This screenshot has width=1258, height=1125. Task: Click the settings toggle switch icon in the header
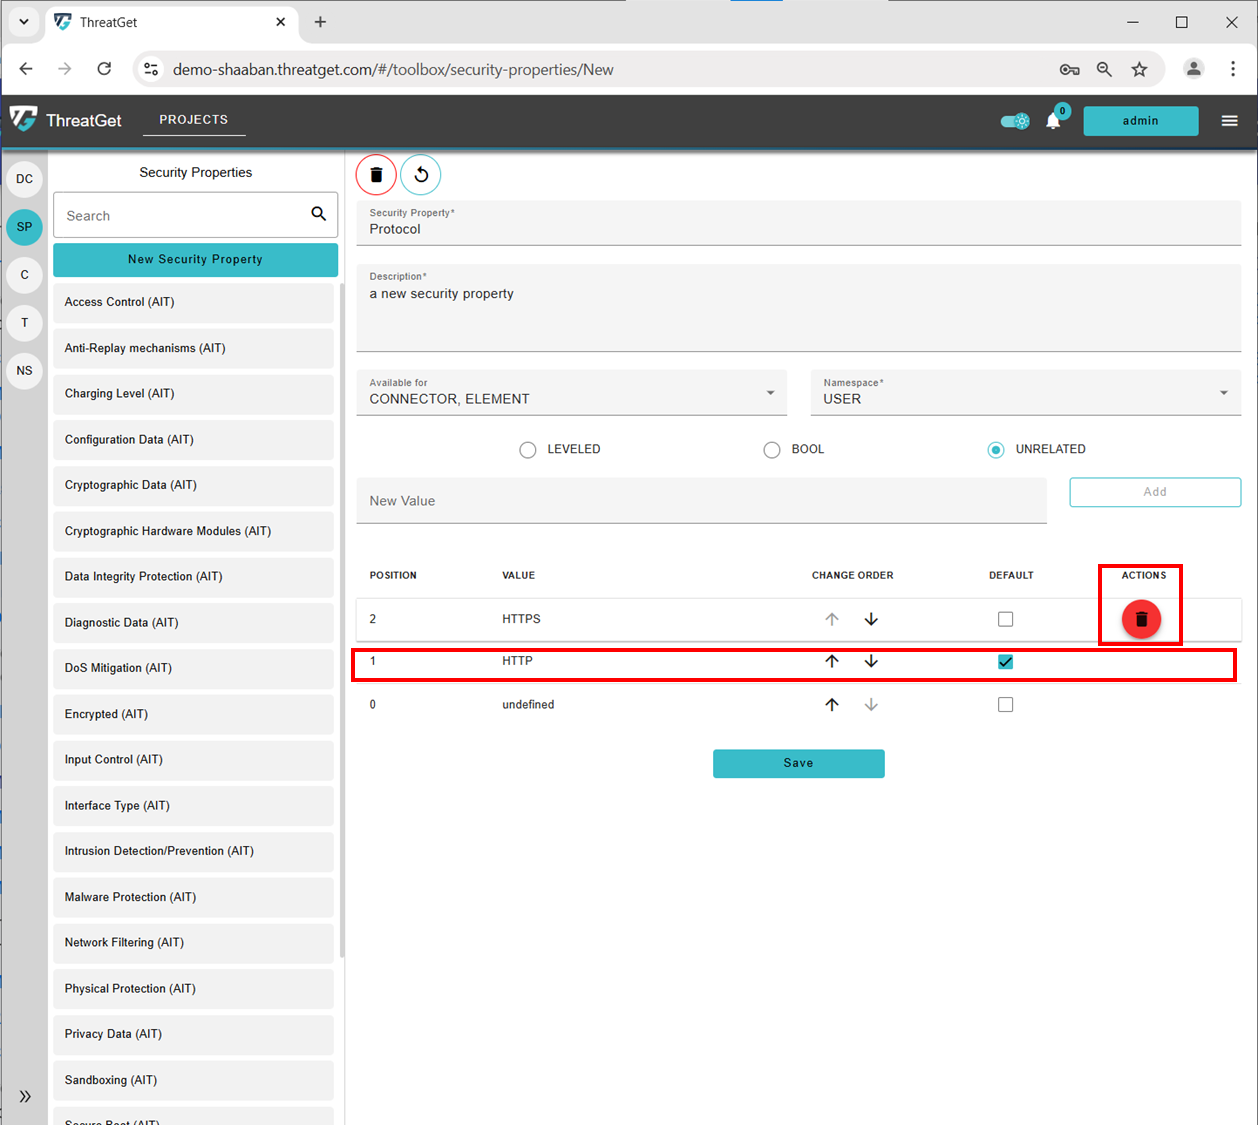[1014, 120]
